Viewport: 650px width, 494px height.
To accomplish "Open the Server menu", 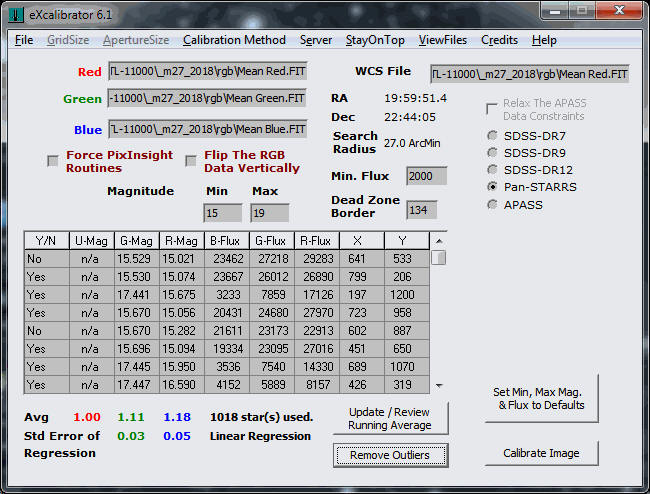I will click(316, 40).
